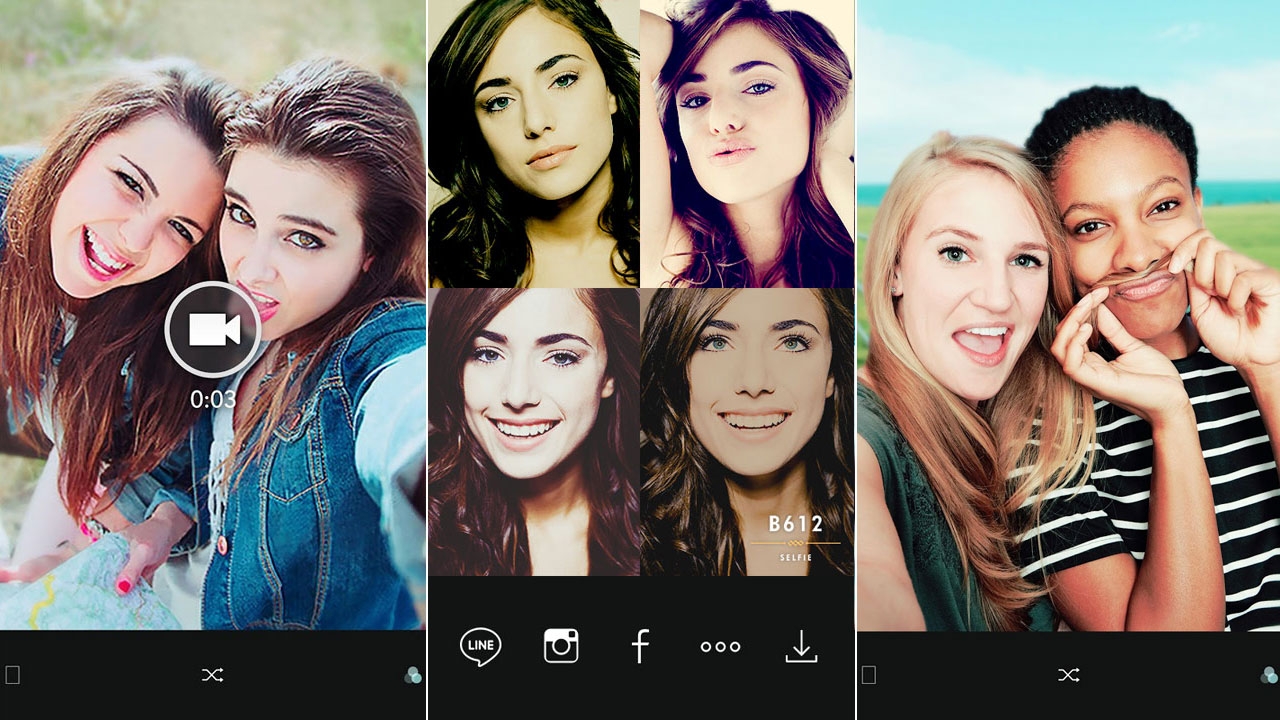Tap rectangle layout icon in right panel
Image resolution: width=1280 pixels, height=720 pixels.
(869, 675)
